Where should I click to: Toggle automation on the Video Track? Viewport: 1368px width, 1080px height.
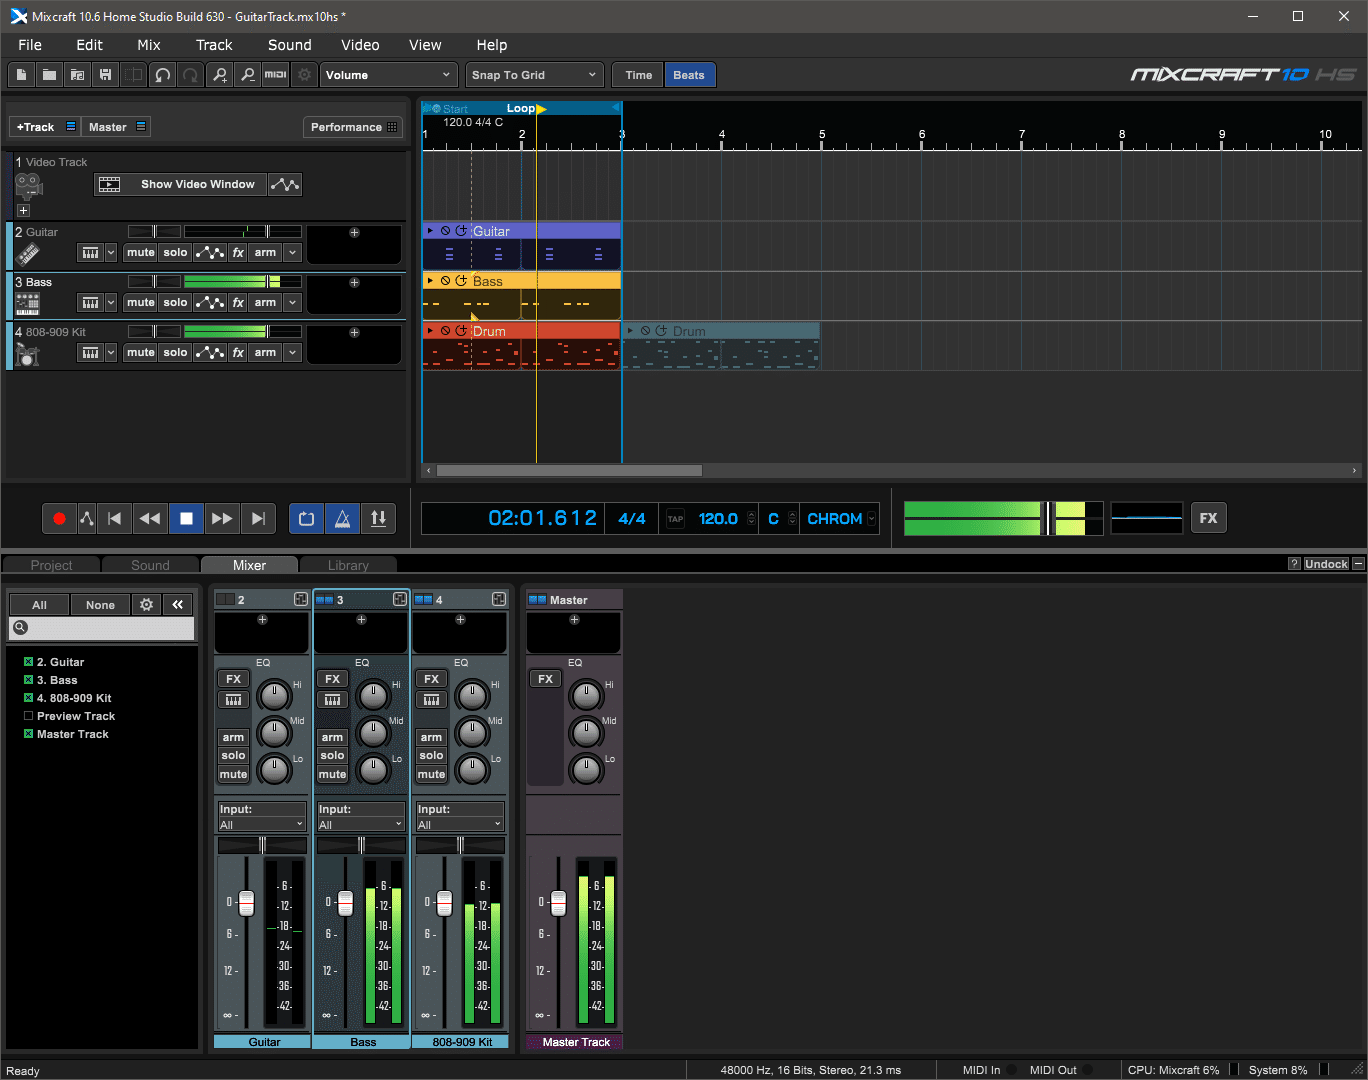[x=285, y=184]
